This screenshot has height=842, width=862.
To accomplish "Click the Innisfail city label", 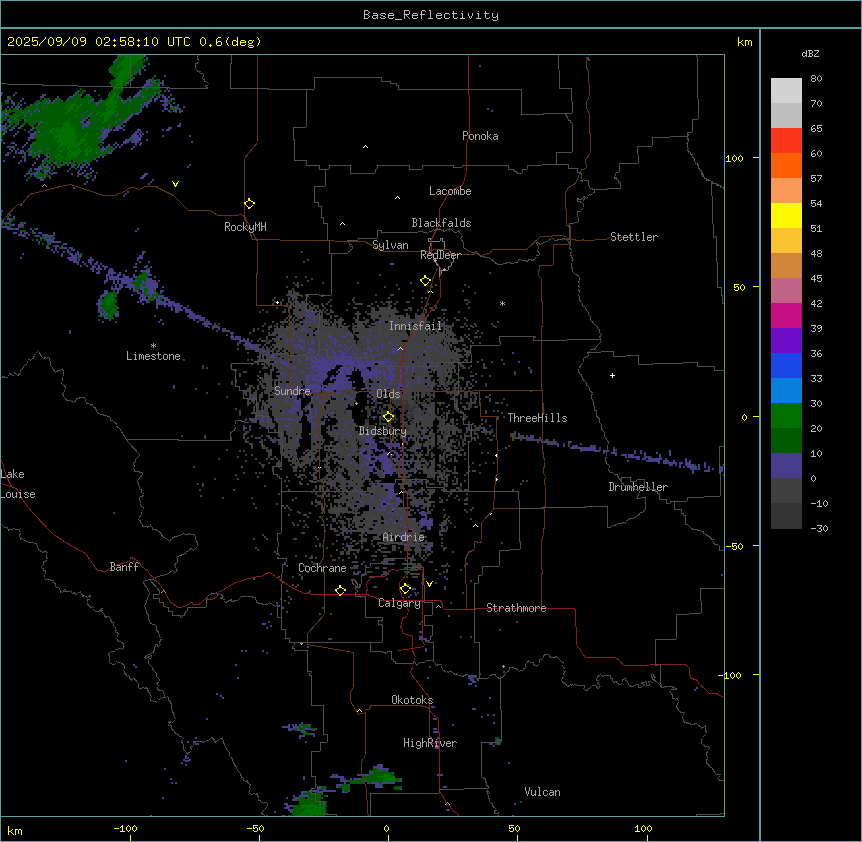I will coord(415,326).
